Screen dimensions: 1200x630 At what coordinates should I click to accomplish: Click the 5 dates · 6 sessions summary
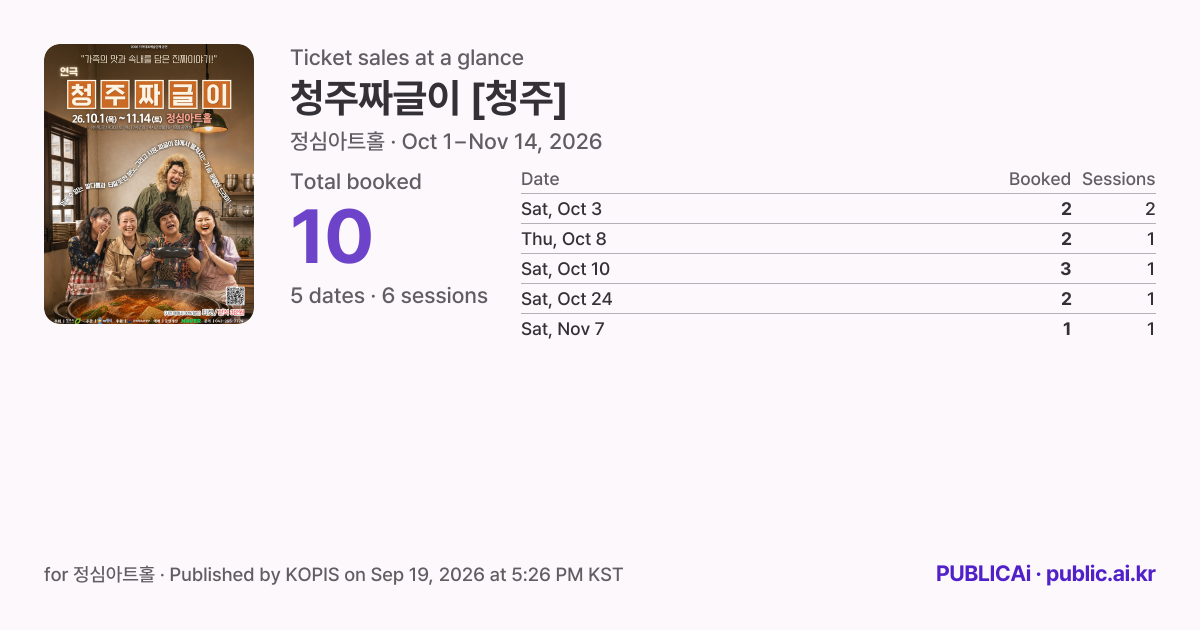[389, 296]
